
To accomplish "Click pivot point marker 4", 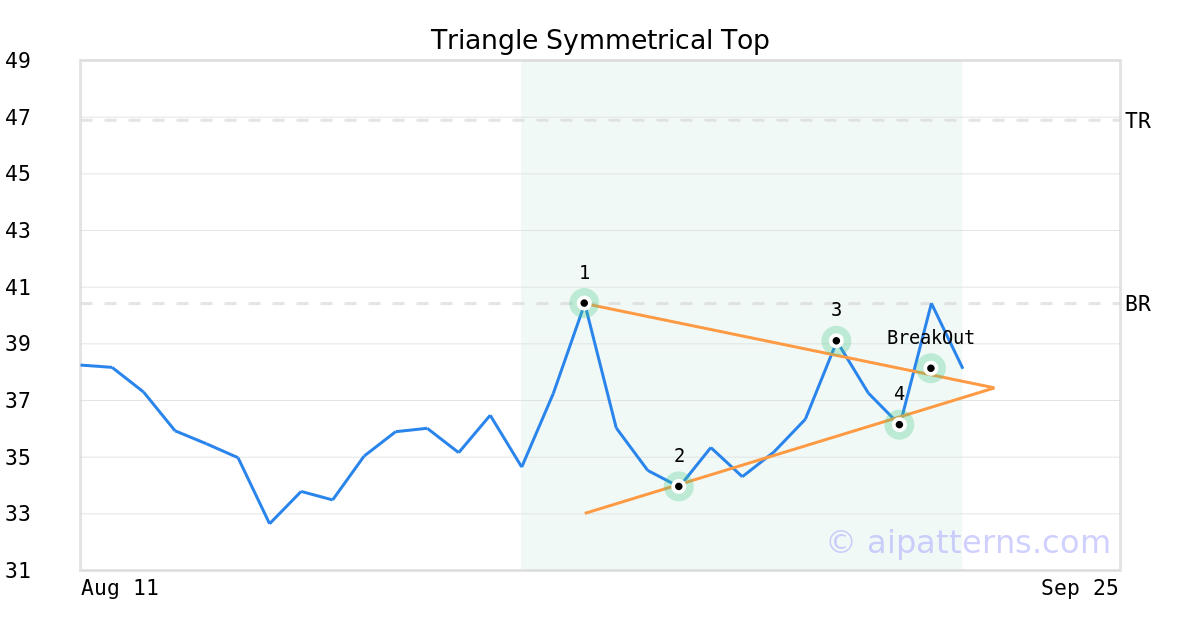I will coord(899,425).
